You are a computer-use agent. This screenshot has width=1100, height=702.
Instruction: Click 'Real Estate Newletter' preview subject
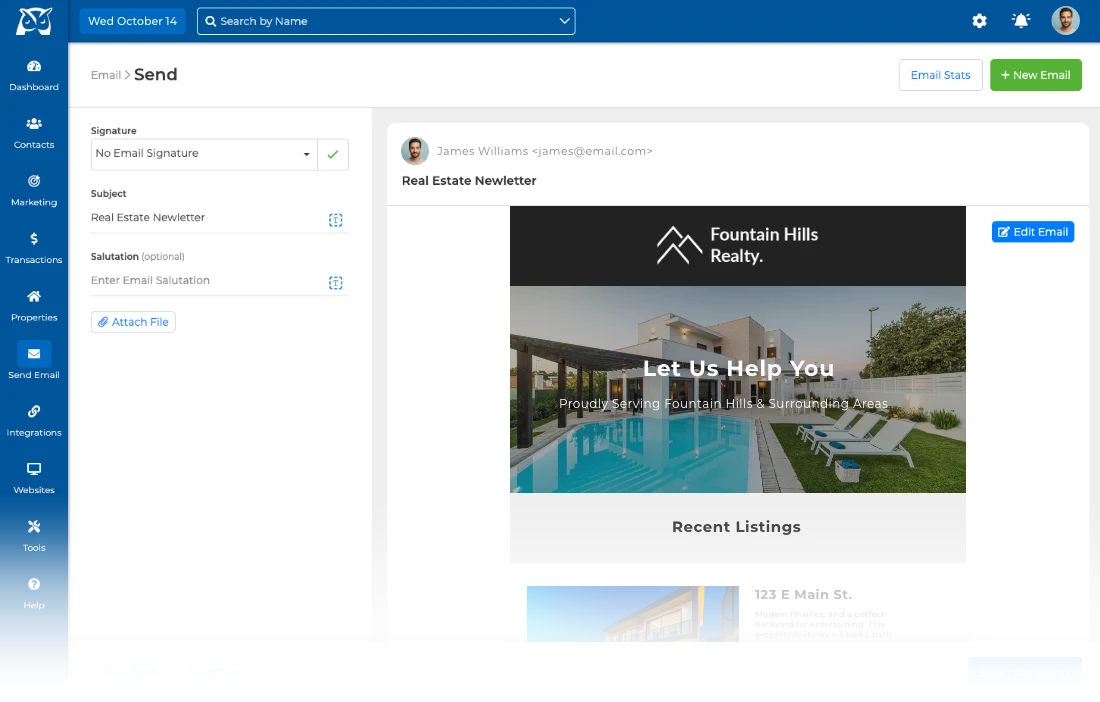(x=469, y=181)
